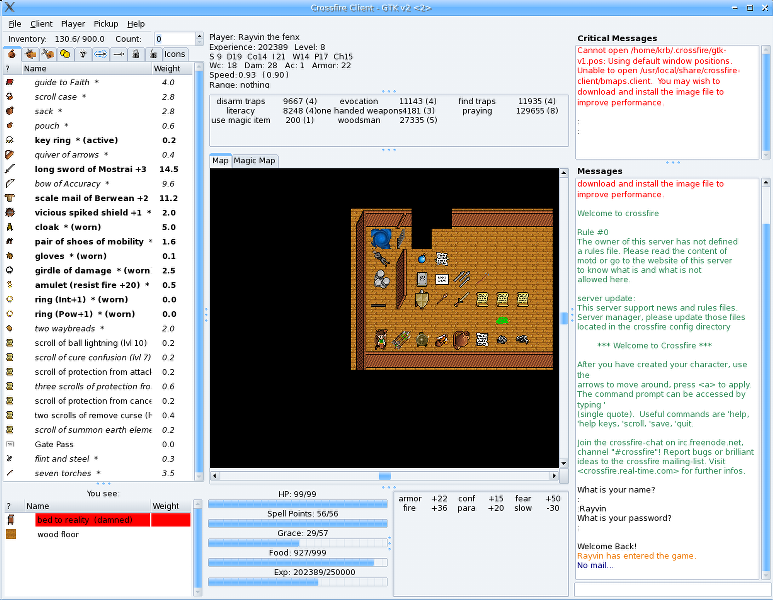Sort inventory by the Weight column header

(166, 69)
